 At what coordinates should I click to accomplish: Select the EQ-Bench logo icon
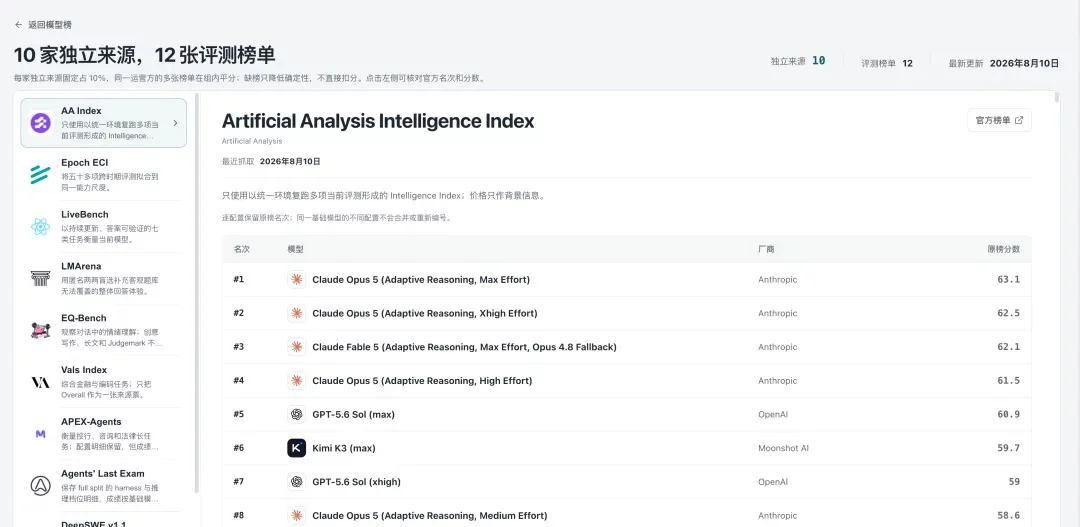pos(41,331)
